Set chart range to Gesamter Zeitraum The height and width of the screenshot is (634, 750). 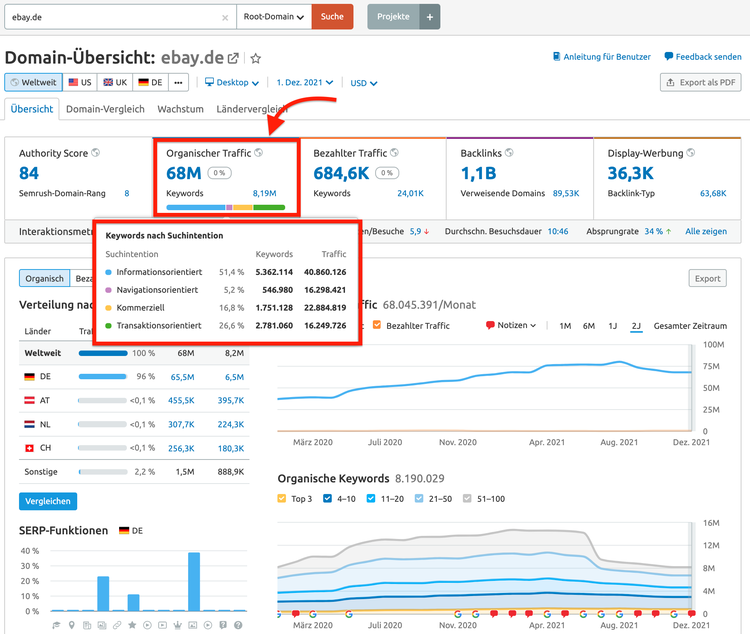point(690,326)
